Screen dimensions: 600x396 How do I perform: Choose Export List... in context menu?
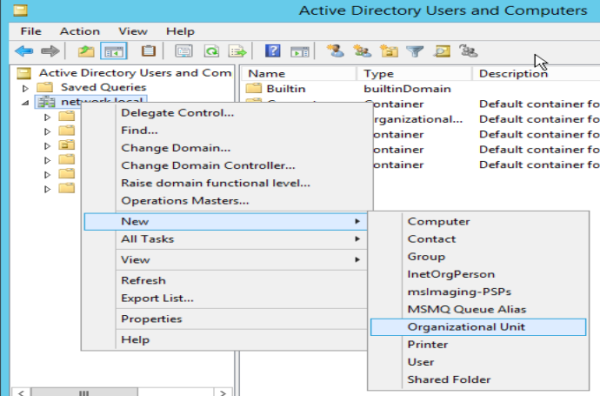(x=225, y=298)
